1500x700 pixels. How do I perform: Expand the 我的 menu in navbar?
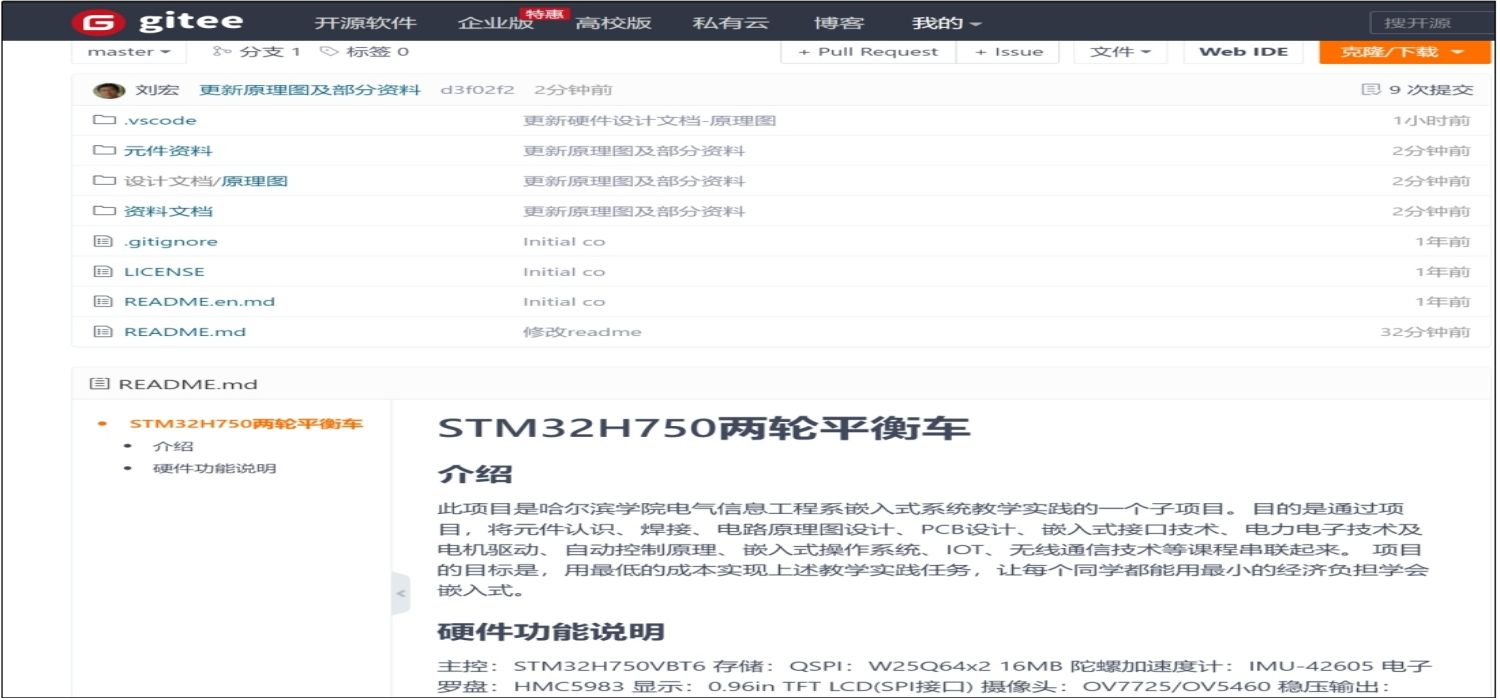click(x=946, y=23)
